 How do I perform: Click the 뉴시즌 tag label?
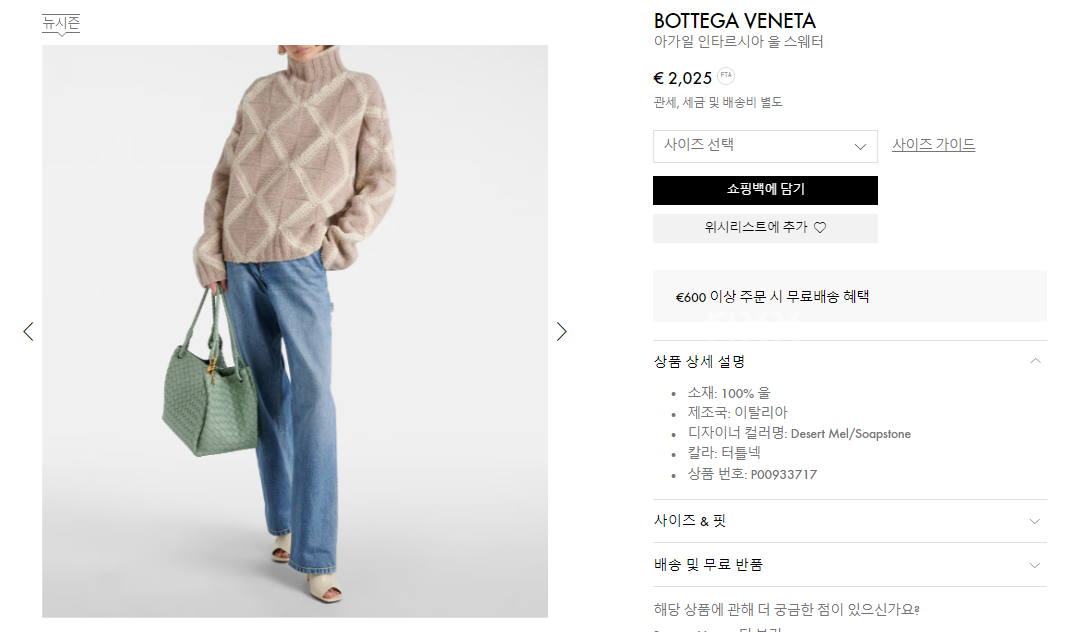61,23
